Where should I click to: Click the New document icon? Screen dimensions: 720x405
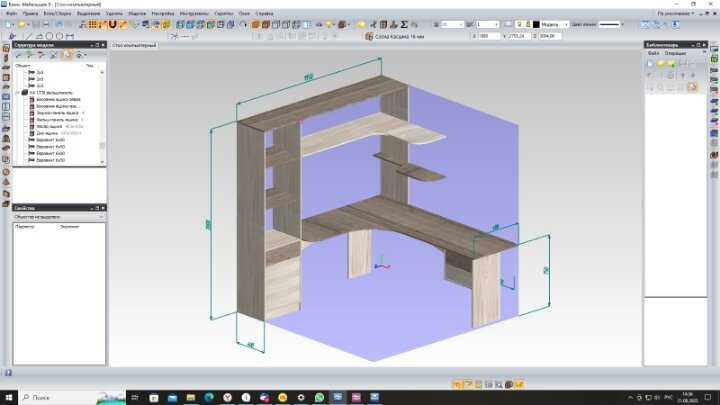point(9,24)
